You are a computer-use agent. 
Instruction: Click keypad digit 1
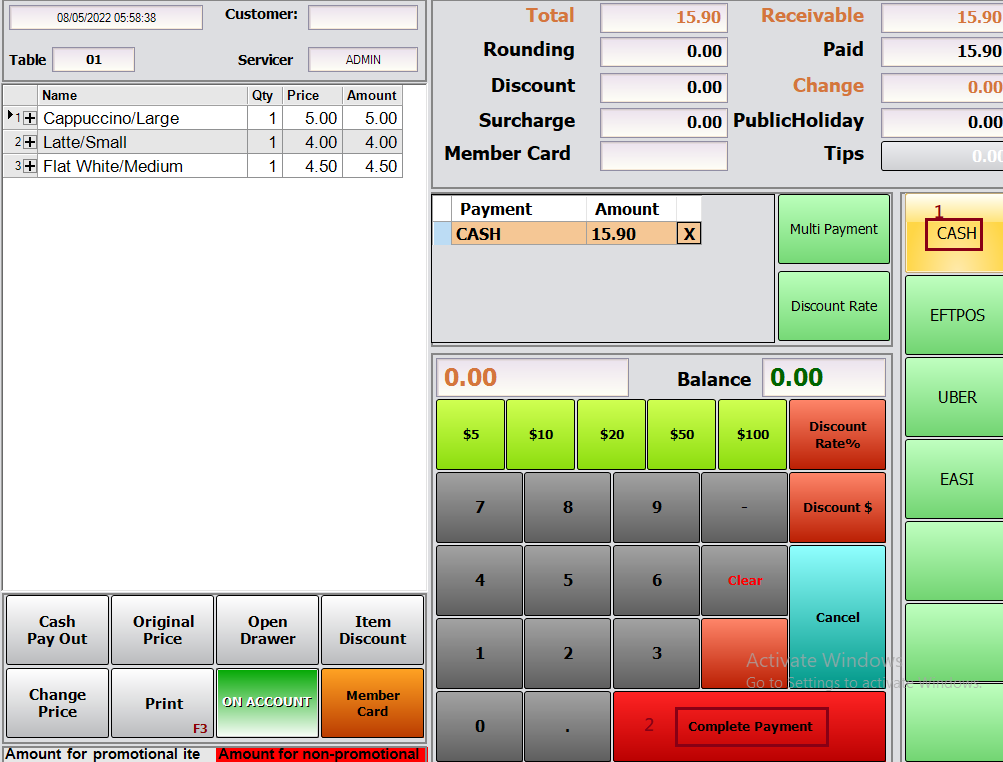tap(480, 653)
